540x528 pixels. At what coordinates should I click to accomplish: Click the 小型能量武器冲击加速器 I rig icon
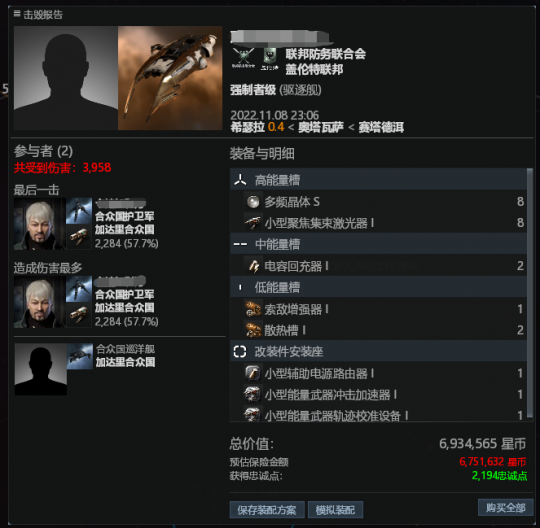pos(253,394)
